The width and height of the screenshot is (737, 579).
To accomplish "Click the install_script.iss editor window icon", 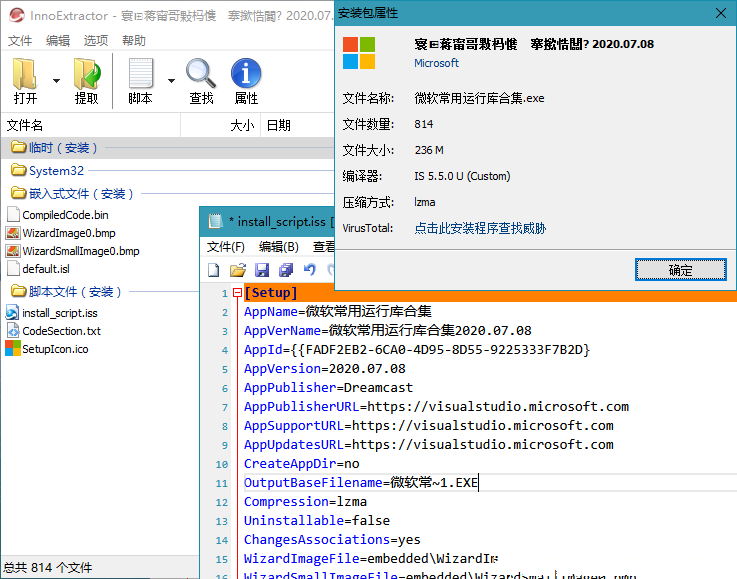I will (215, 221).
